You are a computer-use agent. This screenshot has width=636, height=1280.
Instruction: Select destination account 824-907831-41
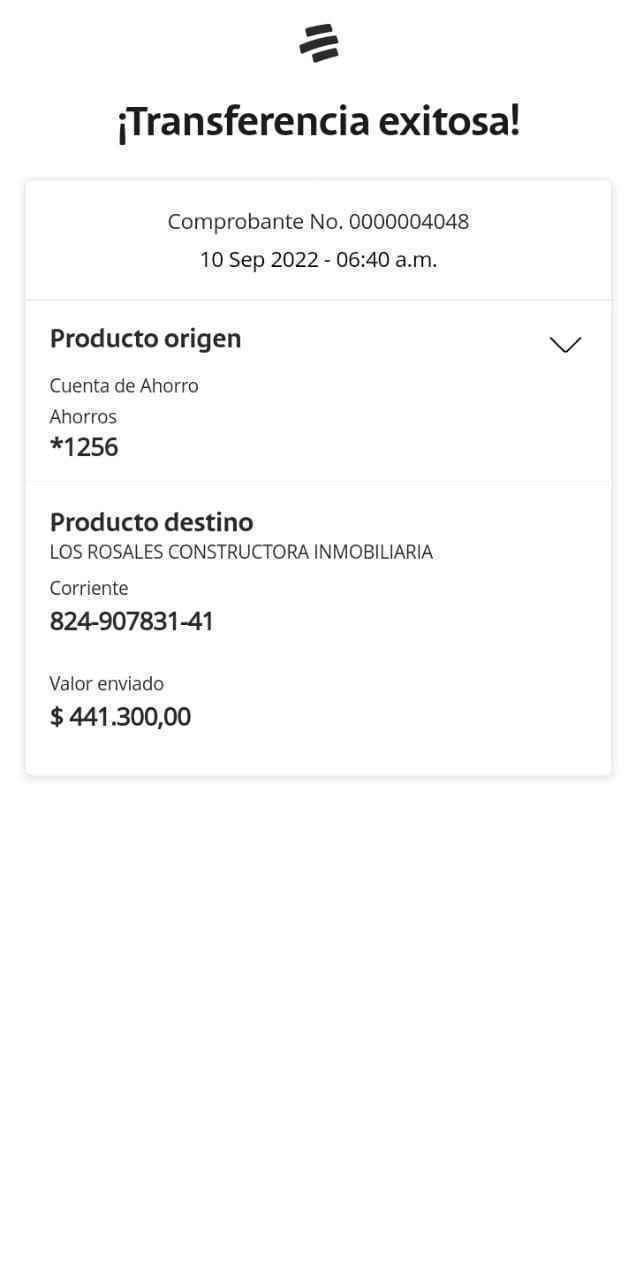coord(132,622)
